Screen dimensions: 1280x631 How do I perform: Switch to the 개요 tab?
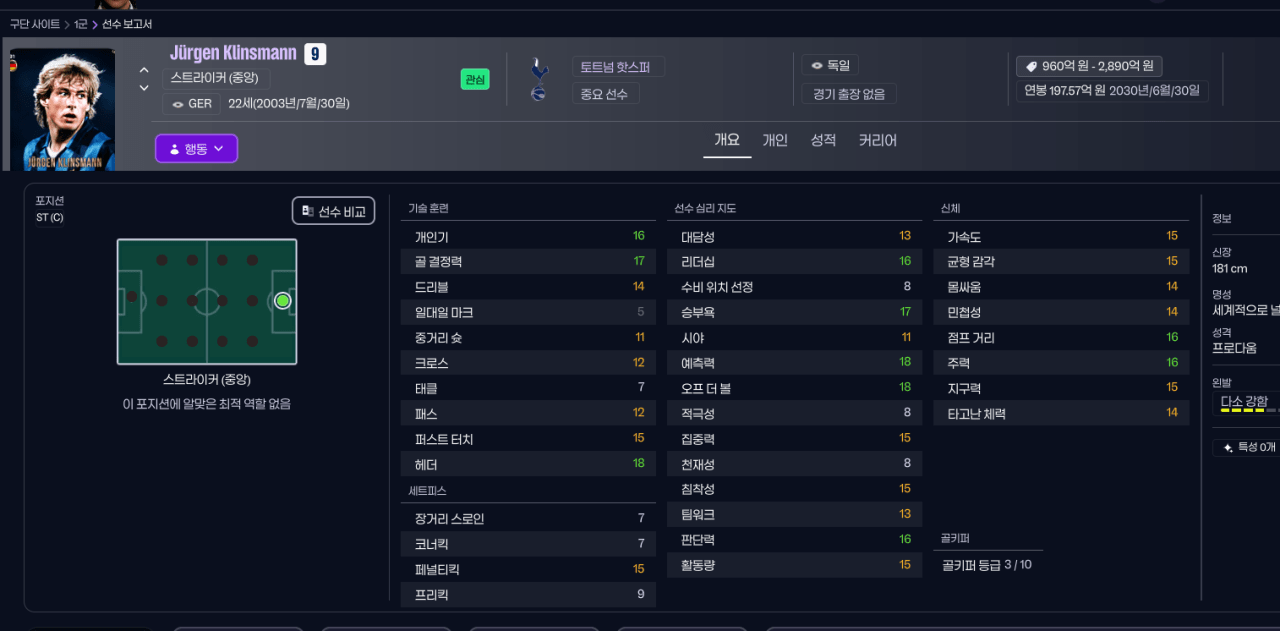(x=727, y=140)
